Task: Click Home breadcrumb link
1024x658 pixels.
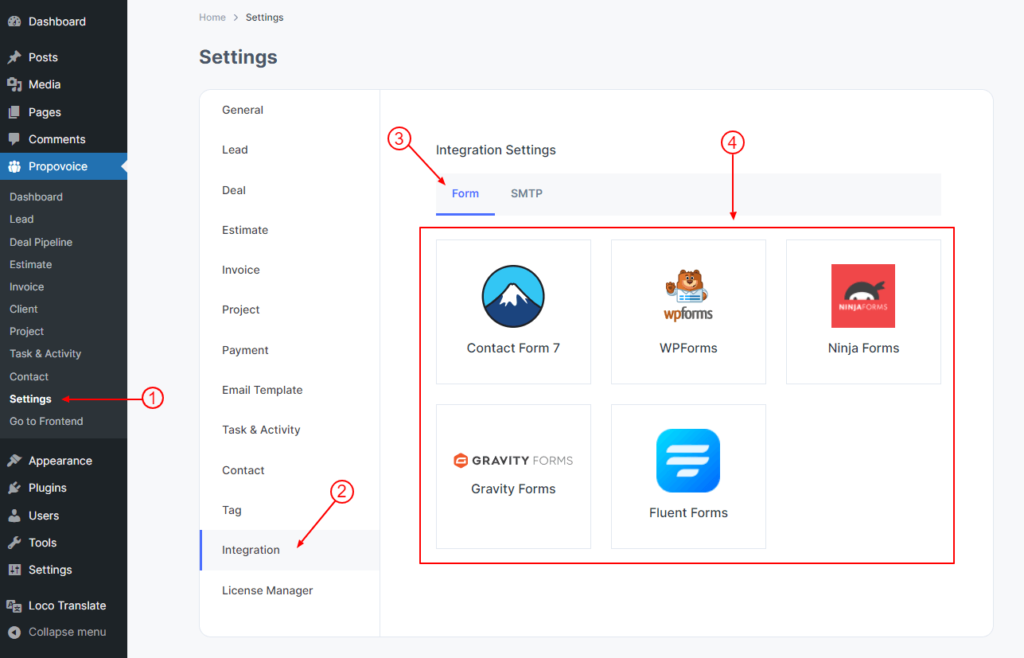Action: click(212, 17)
